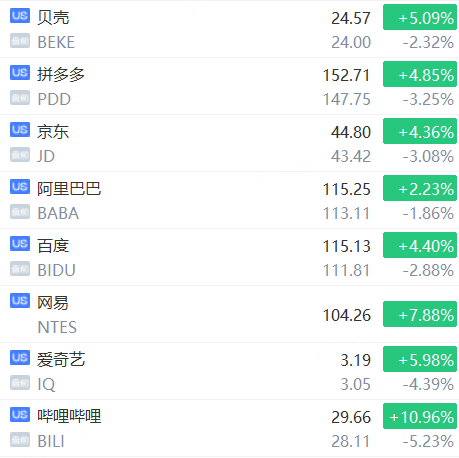Click the US tag next to 阿里巴巴

click(x=20, y=187)
